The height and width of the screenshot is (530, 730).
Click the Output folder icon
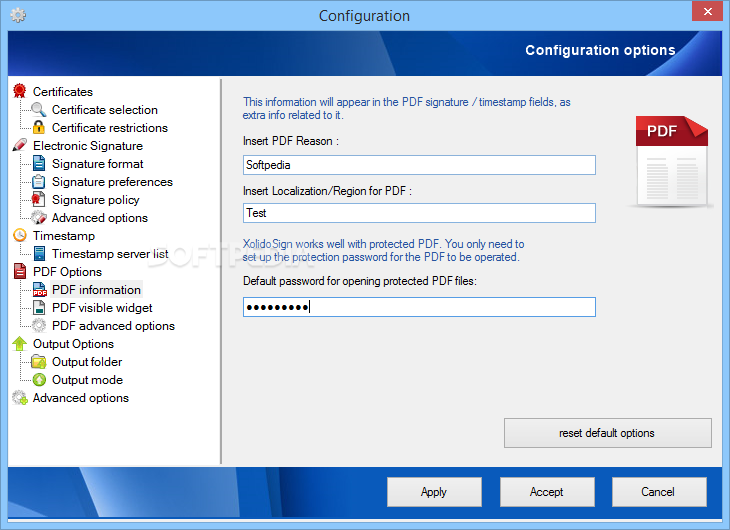[39, 361]
